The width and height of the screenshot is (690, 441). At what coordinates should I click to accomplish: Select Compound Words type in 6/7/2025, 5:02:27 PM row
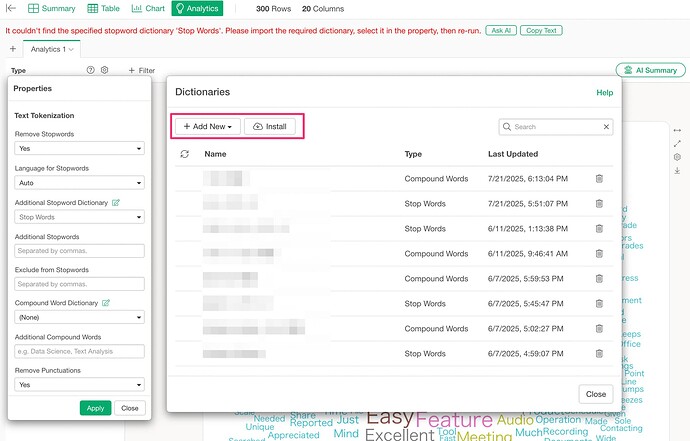pyautogui.click(x=436, y=329)
